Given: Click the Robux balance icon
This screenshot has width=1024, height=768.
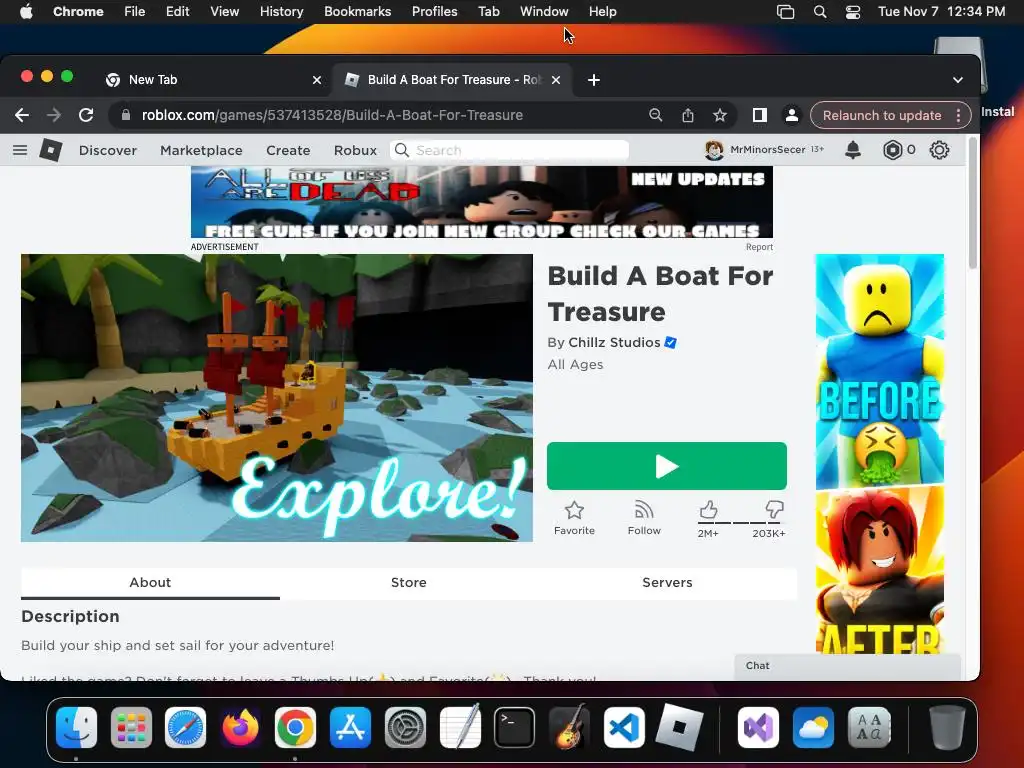Looking at the screenshot, I should coord(892,150).
